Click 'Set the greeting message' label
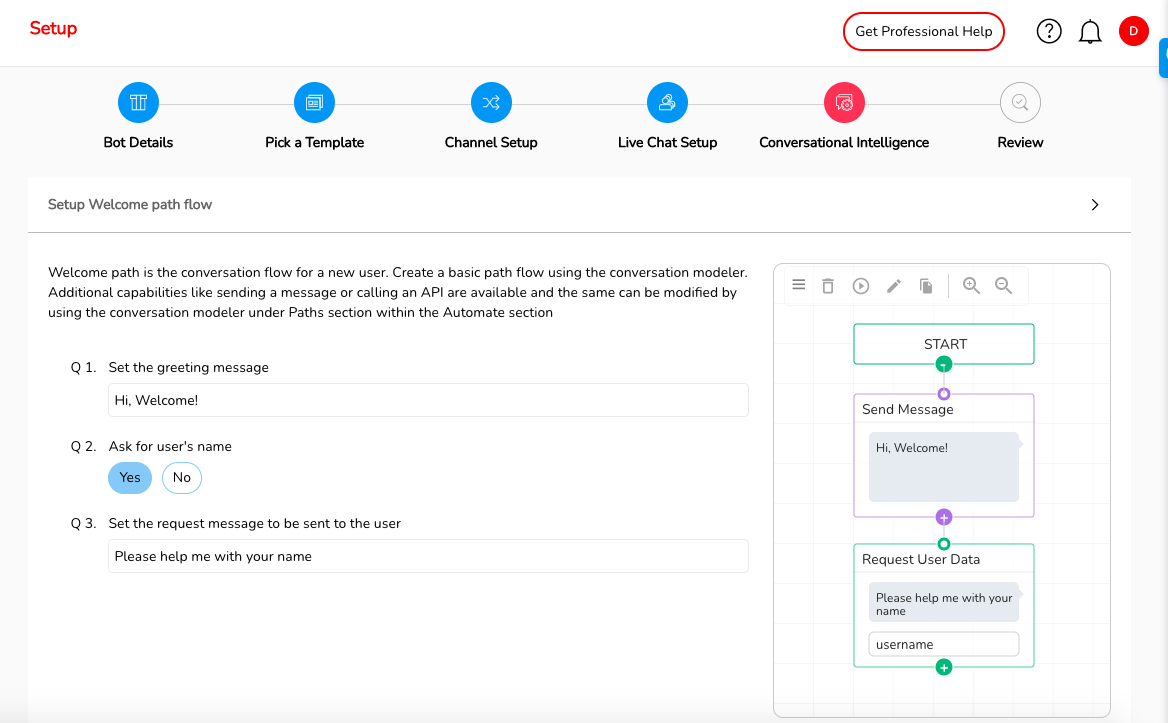The width and height of the screenshot is (1168, 723). (x=188, y=368)
